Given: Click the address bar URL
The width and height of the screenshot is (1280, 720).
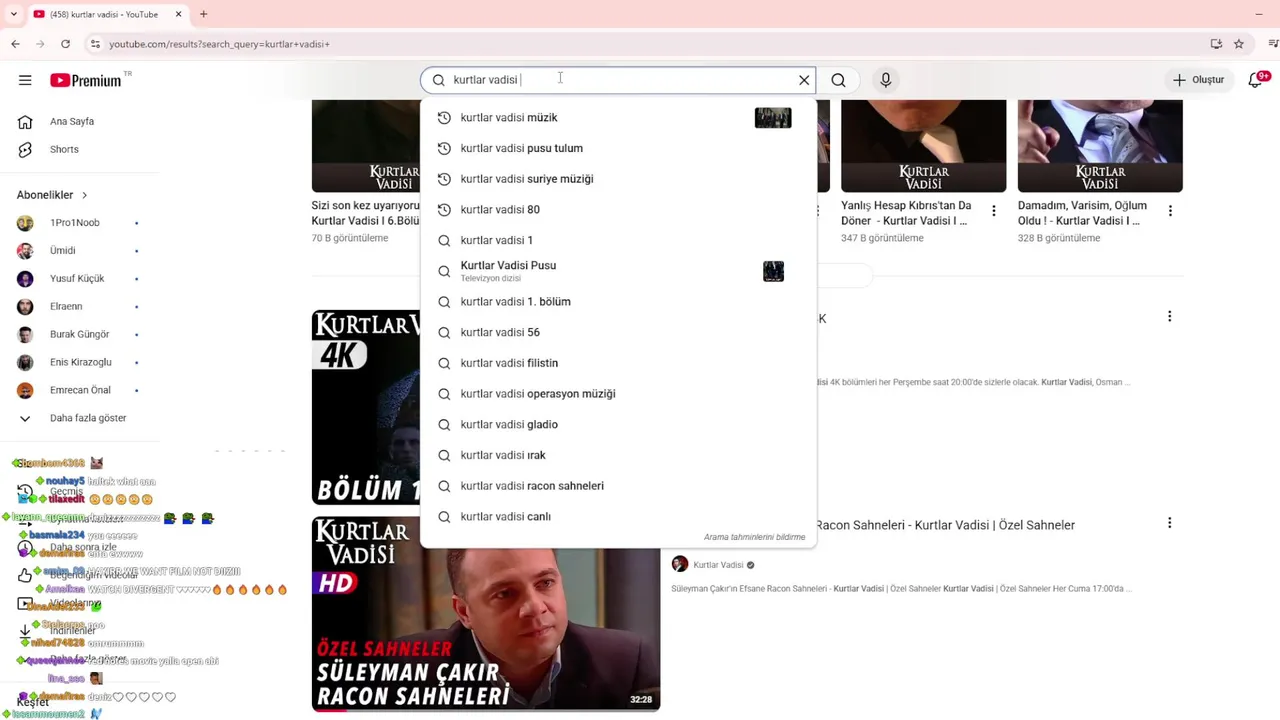Looking at the screenshot, I should 219,44.
